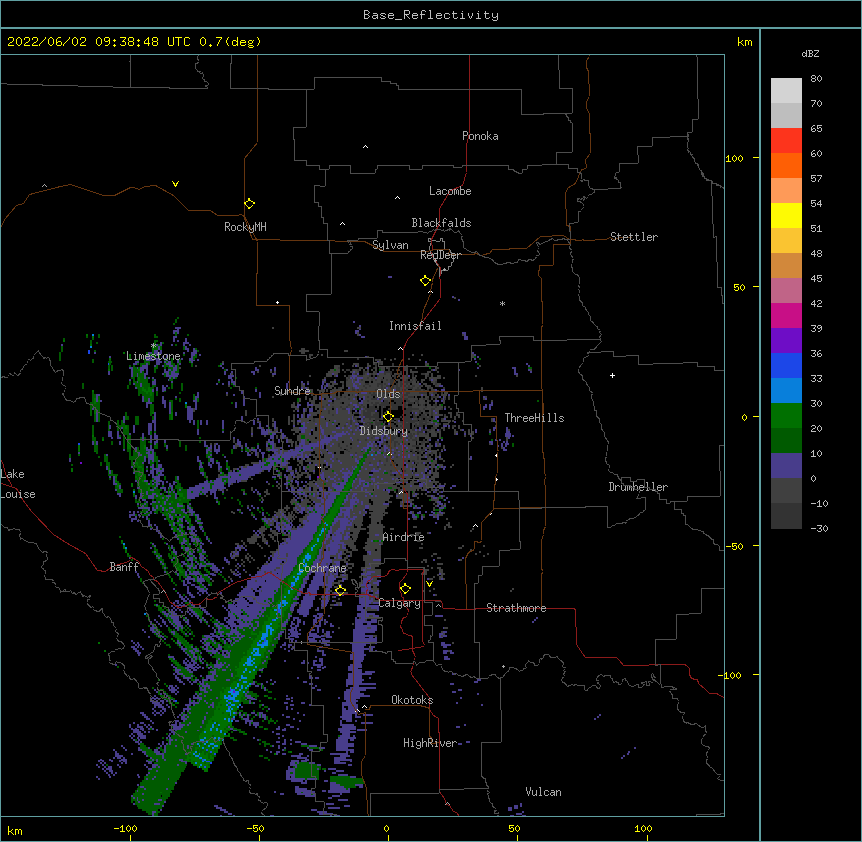Click the Airdrie label
The image size is (862, 842).
[403, 537]
